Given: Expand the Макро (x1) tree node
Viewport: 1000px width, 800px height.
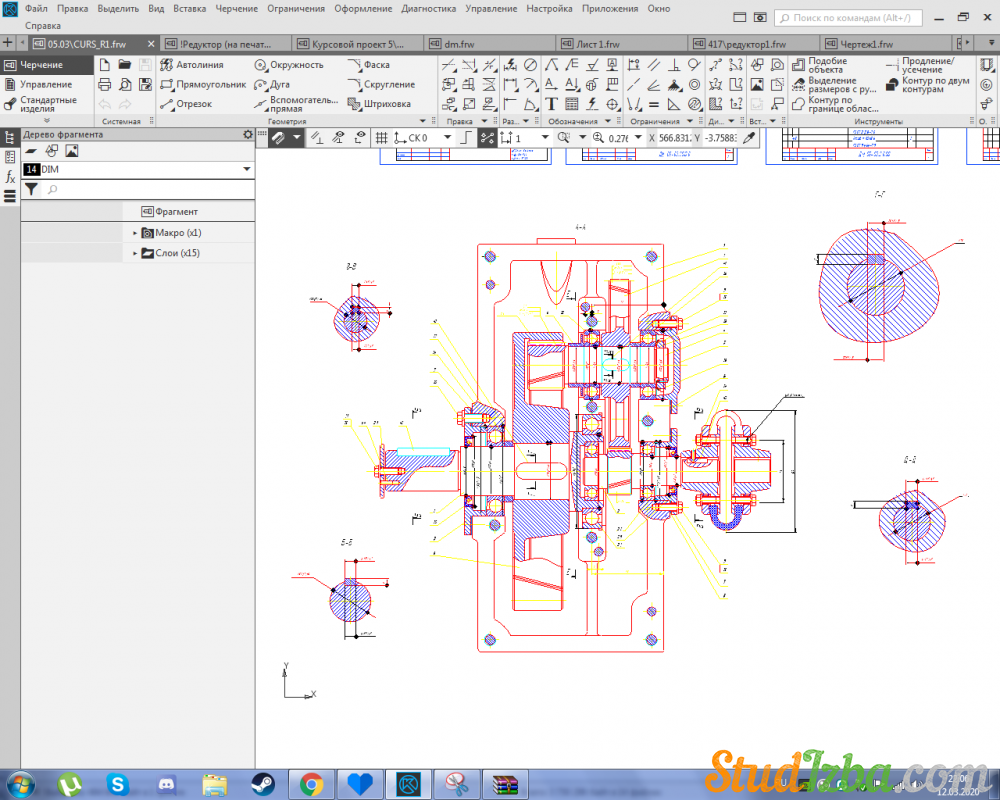Looking at the screenshot, I should (x=135, y=233).
